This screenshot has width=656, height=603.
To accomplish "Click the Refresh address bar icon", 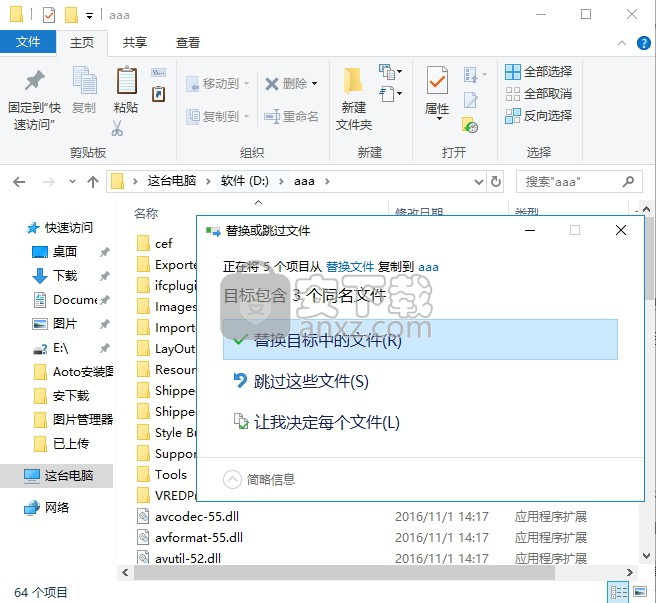I will point(496,181).
